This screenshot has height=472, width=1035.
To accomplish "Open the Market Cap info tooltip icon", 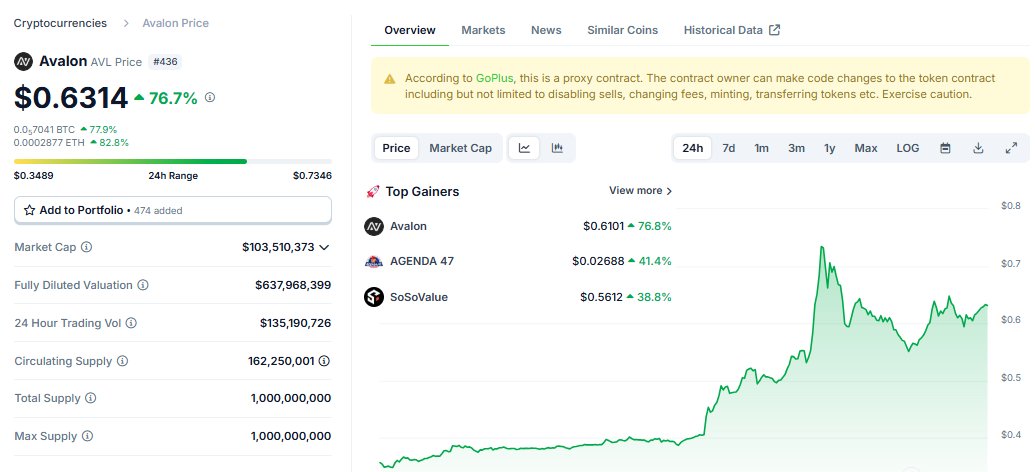I will (86, 248).
